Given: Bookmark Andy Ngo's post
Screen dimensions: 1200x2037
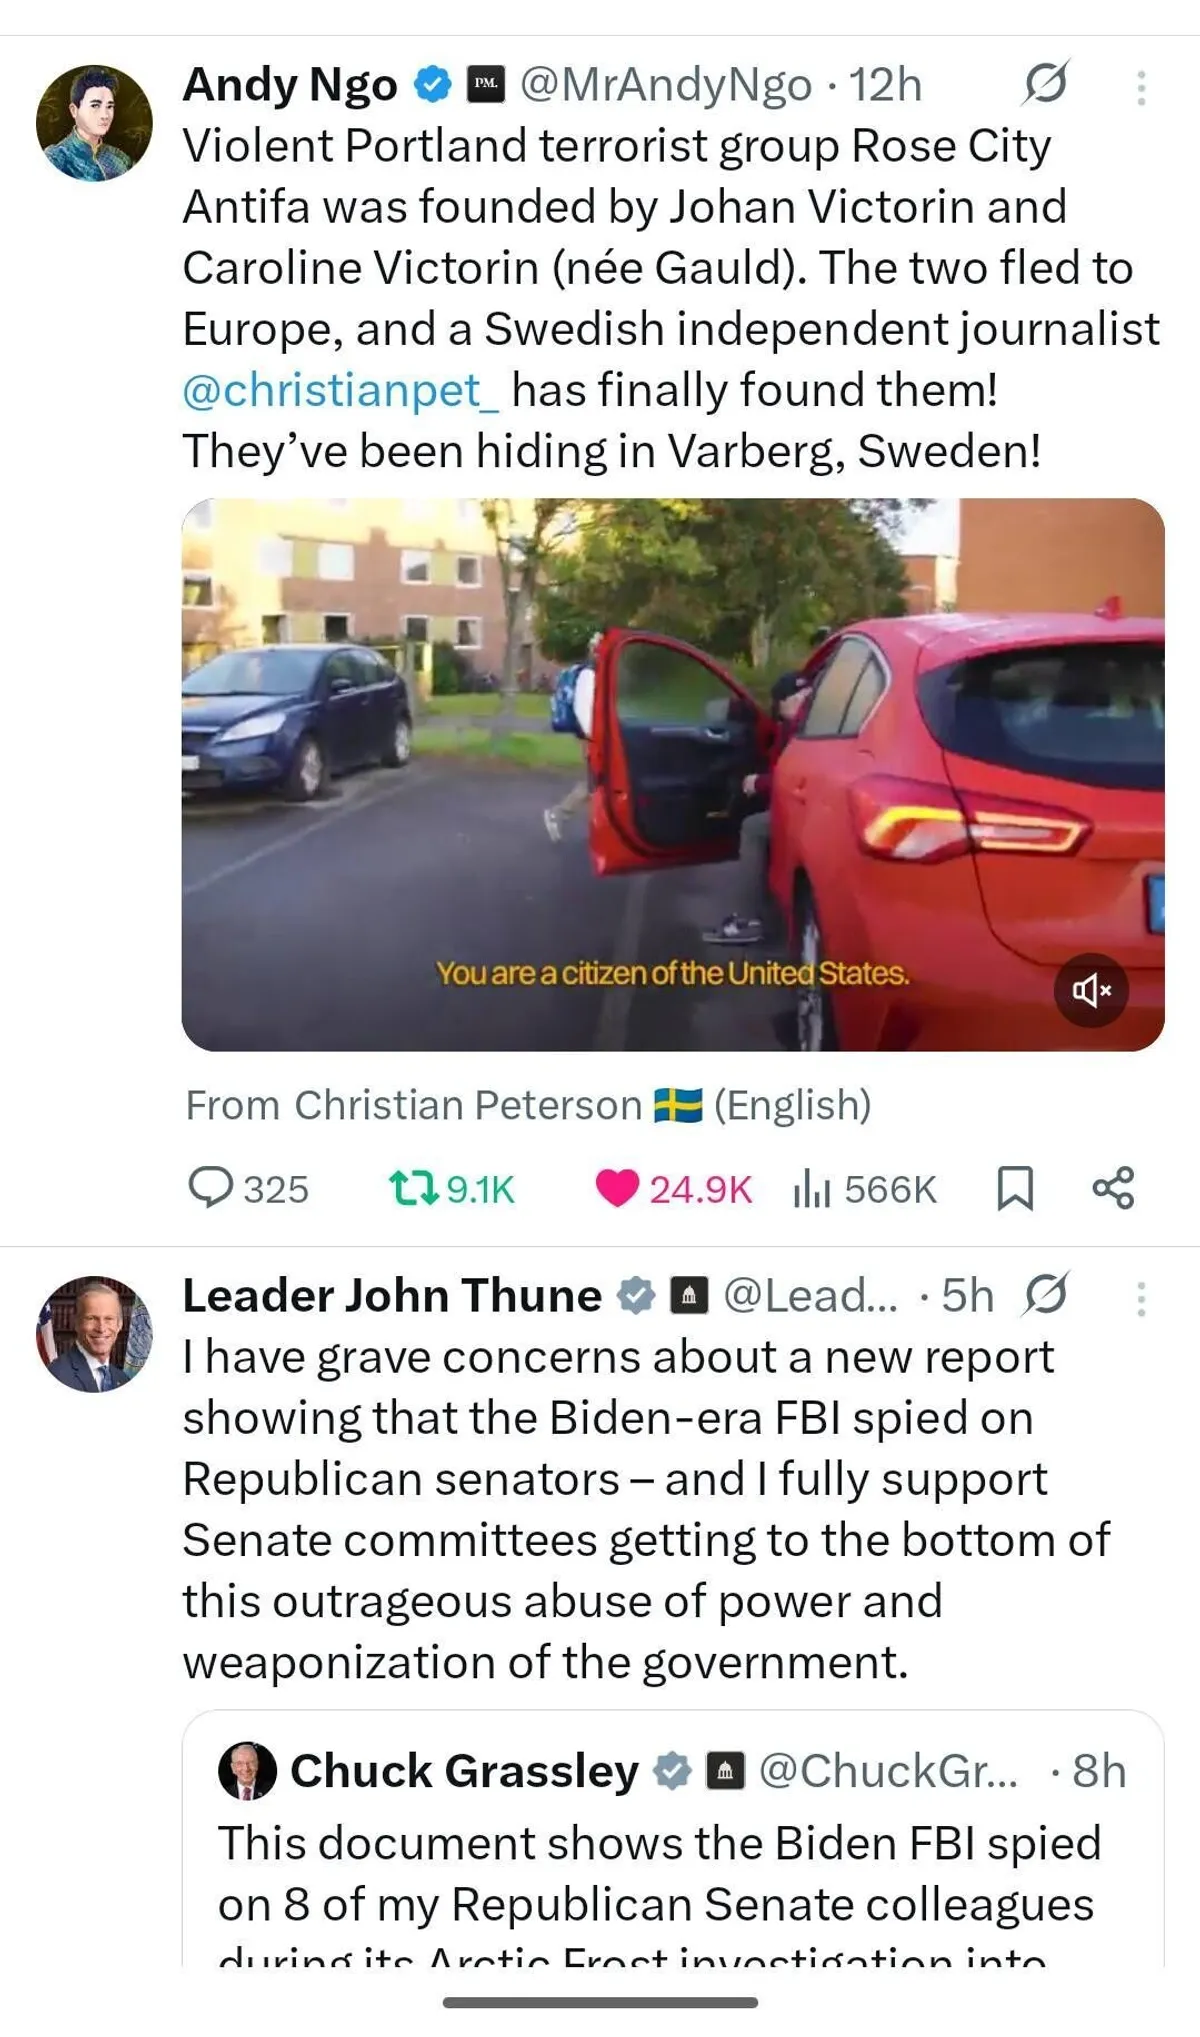Looking at the screenshot, I should 1015,1188.
